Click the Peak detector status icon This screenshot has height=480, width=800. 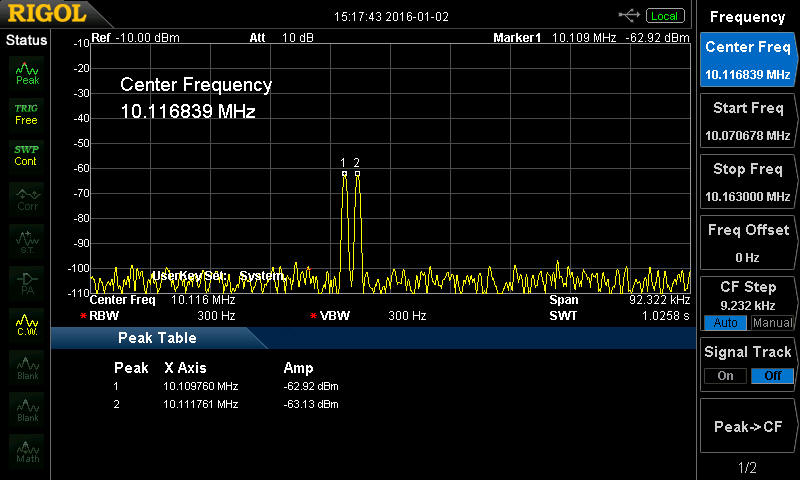26,70
